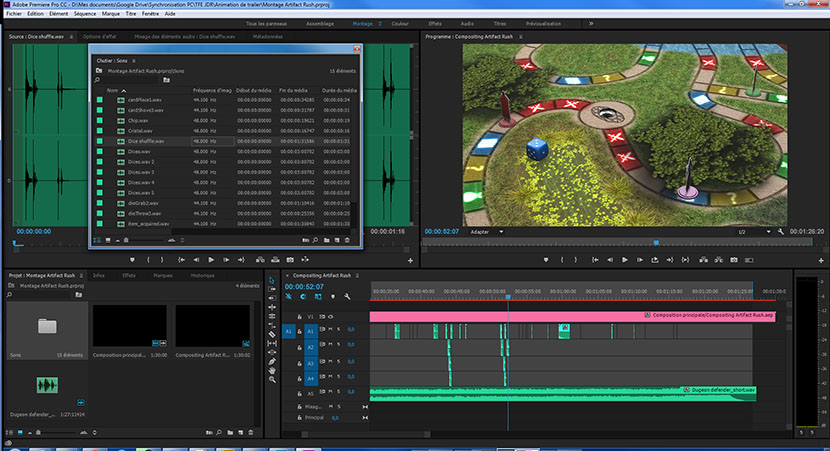This screenshot has height=451, width=830.
Task: Open the Métadonnées tab
Action: [267, 37]
